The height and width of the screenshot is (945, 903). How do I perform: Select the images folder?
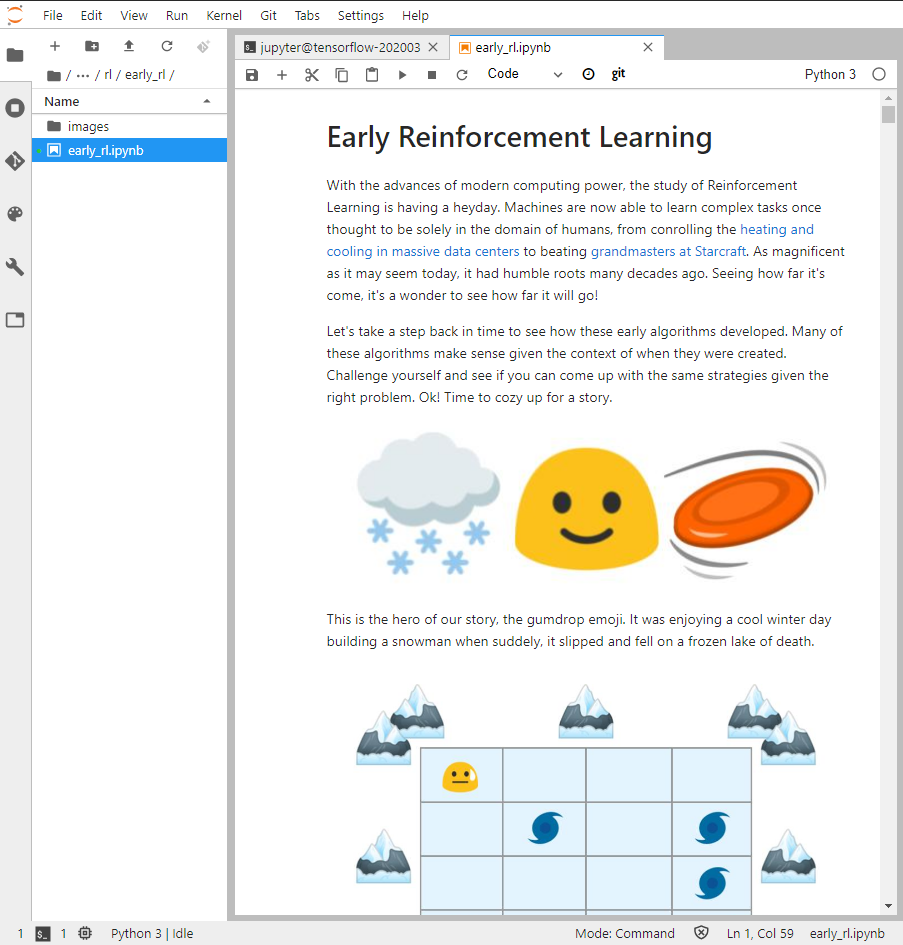pos(129,126)
